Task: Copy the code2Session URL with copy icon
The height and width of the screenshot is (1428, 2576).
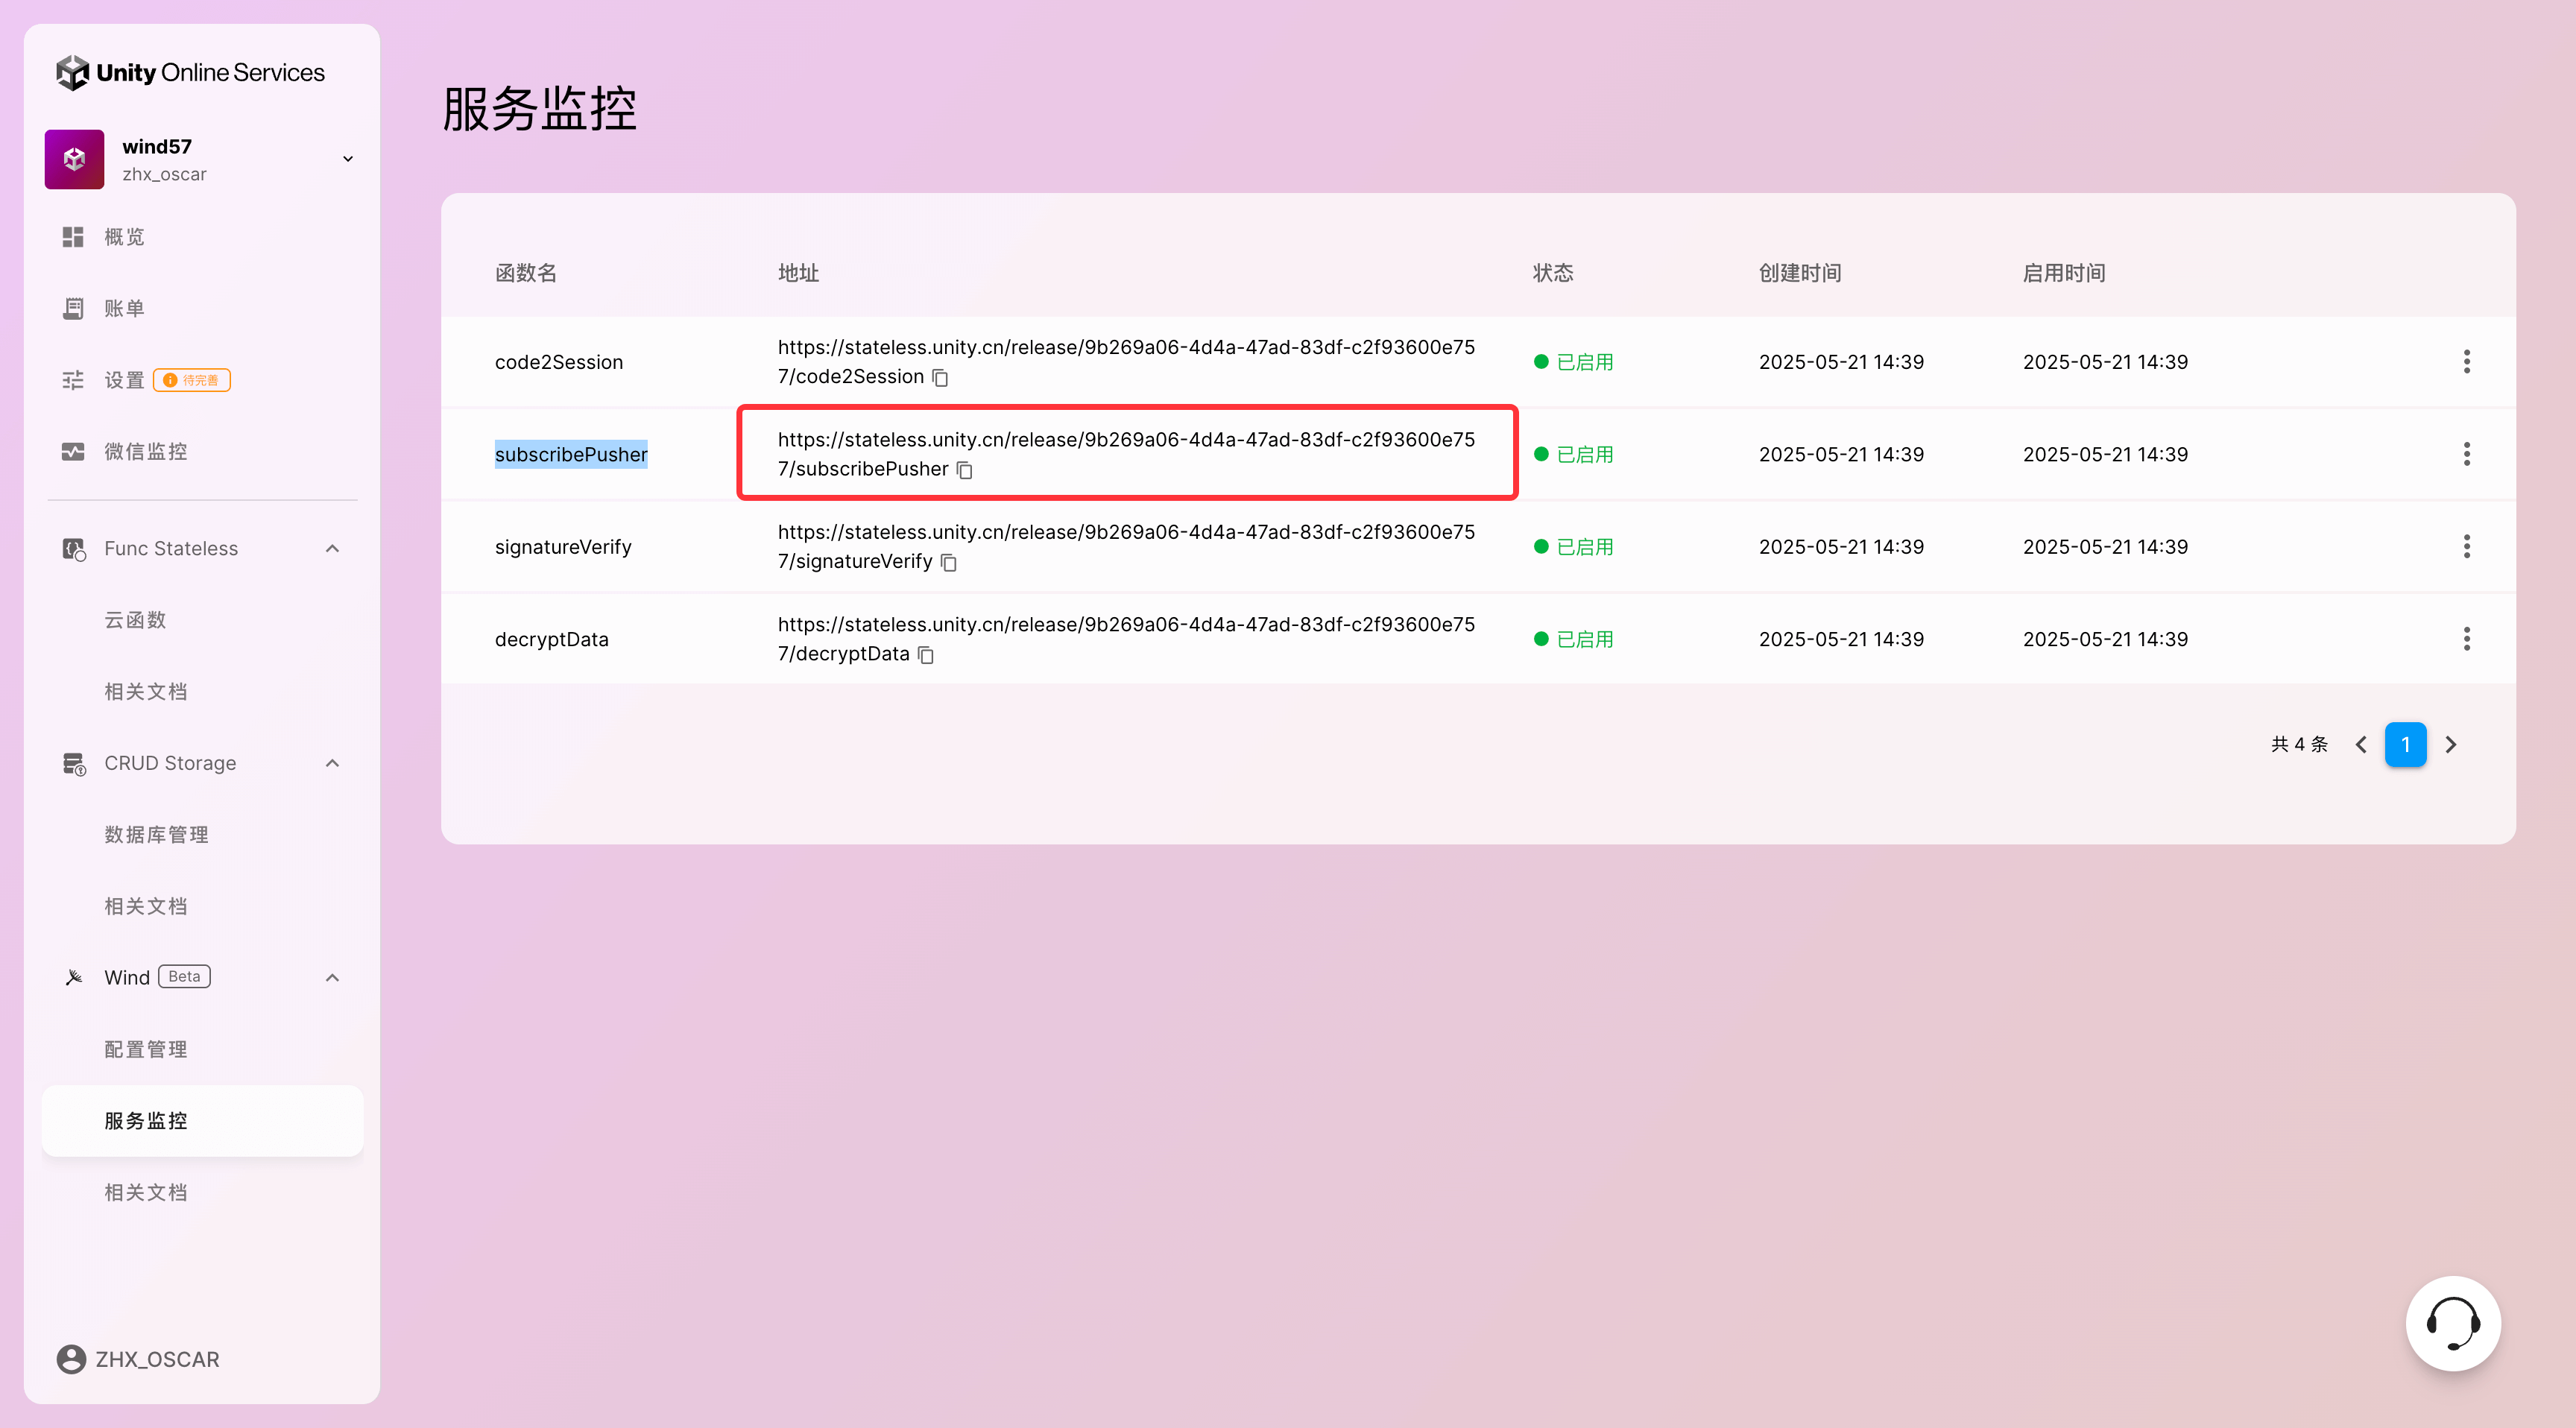Action: point(940,377)
